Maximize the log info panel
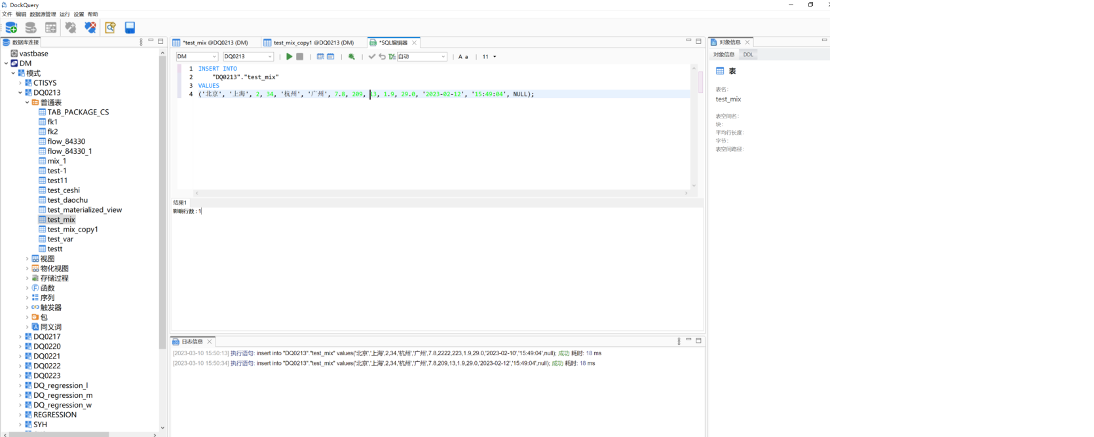The width and height of the screenshot is (1094, 437). (699, 341)
